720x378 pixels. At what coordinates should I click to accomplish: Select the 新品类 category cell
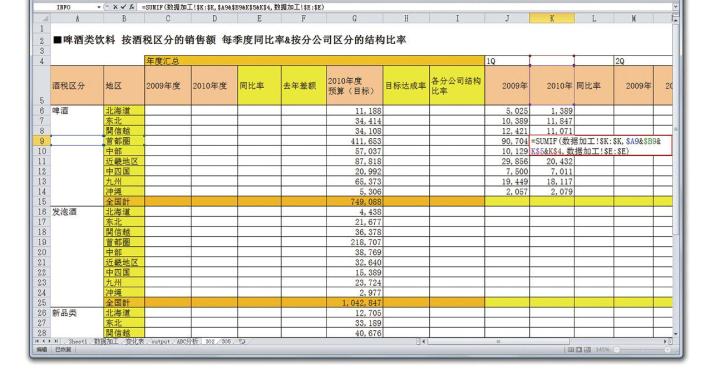[x=77, y=313]
